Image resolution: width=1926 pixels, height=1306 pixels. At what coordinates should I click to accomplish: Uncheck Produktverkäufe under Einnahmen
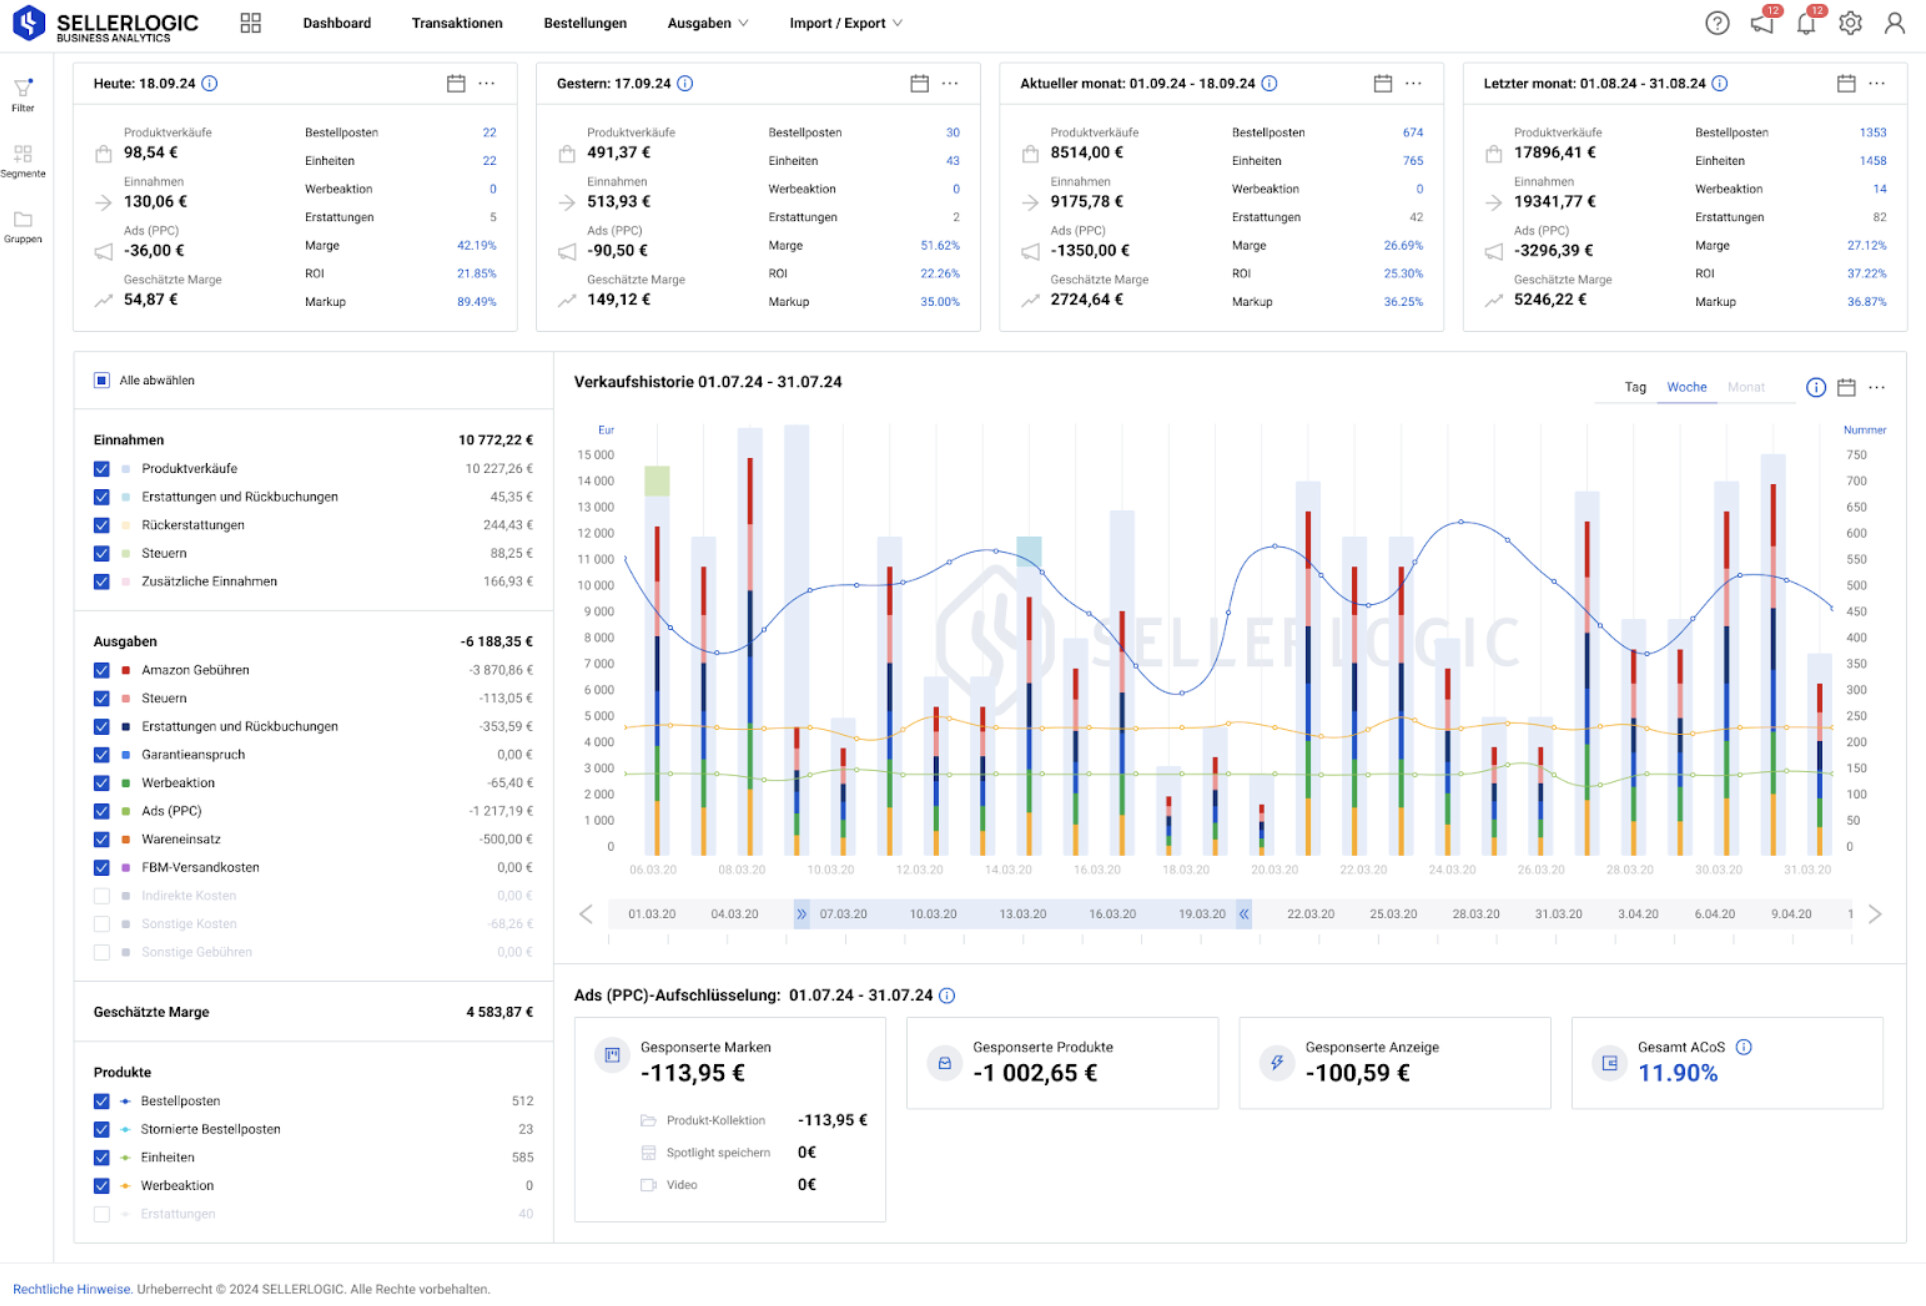[101, 468]
